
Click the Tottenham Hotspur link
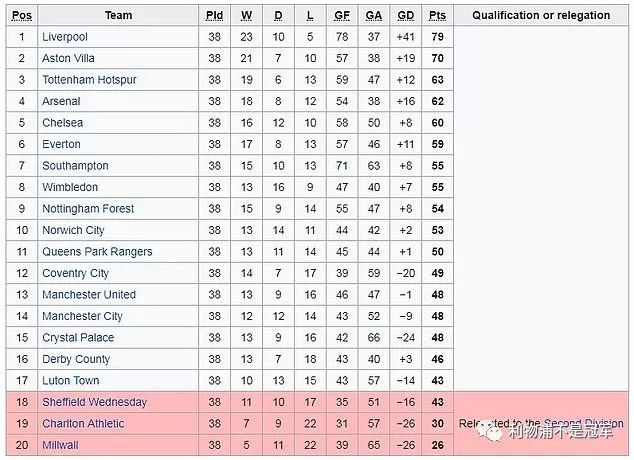(89, 80)
